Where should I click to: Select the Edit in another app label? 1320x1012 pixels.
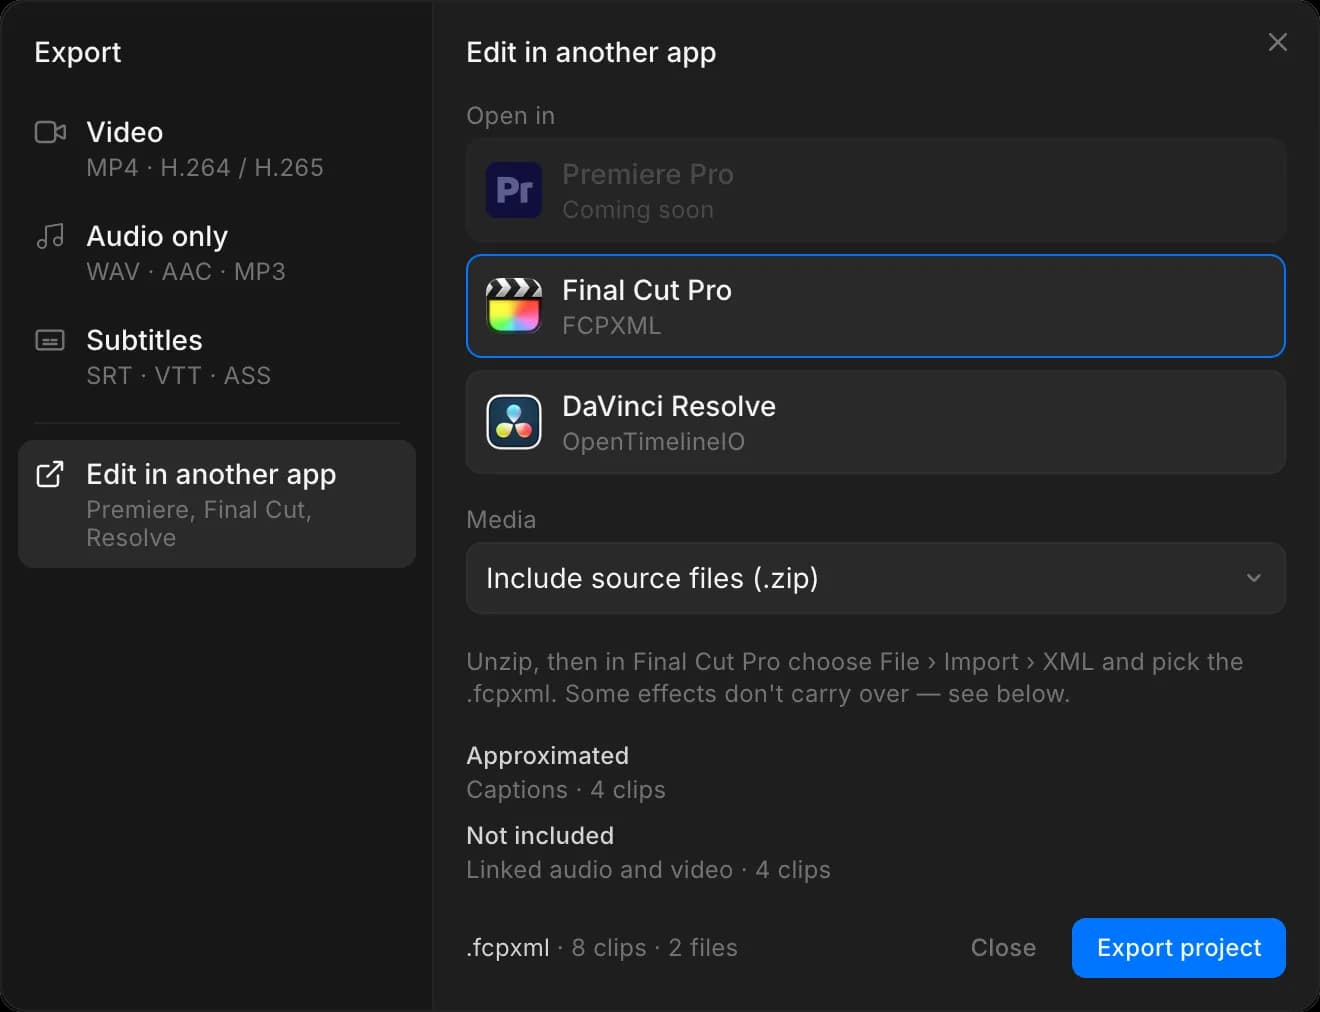tap(211, 474)
